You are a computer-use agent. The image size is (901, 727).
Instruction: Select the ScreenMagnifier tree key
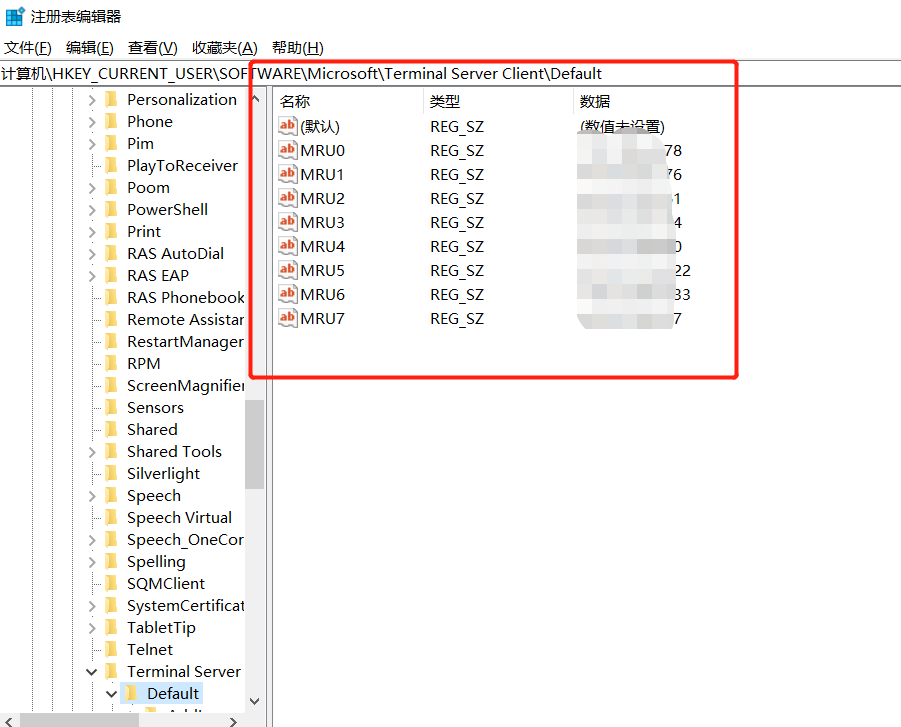click(186, 386)
